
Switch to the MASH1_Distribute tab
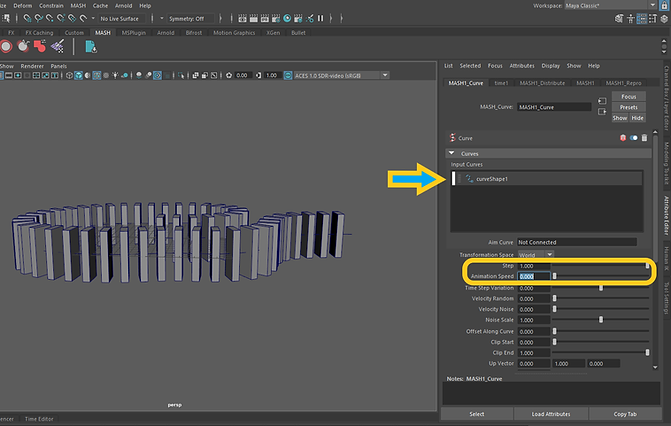542,83
